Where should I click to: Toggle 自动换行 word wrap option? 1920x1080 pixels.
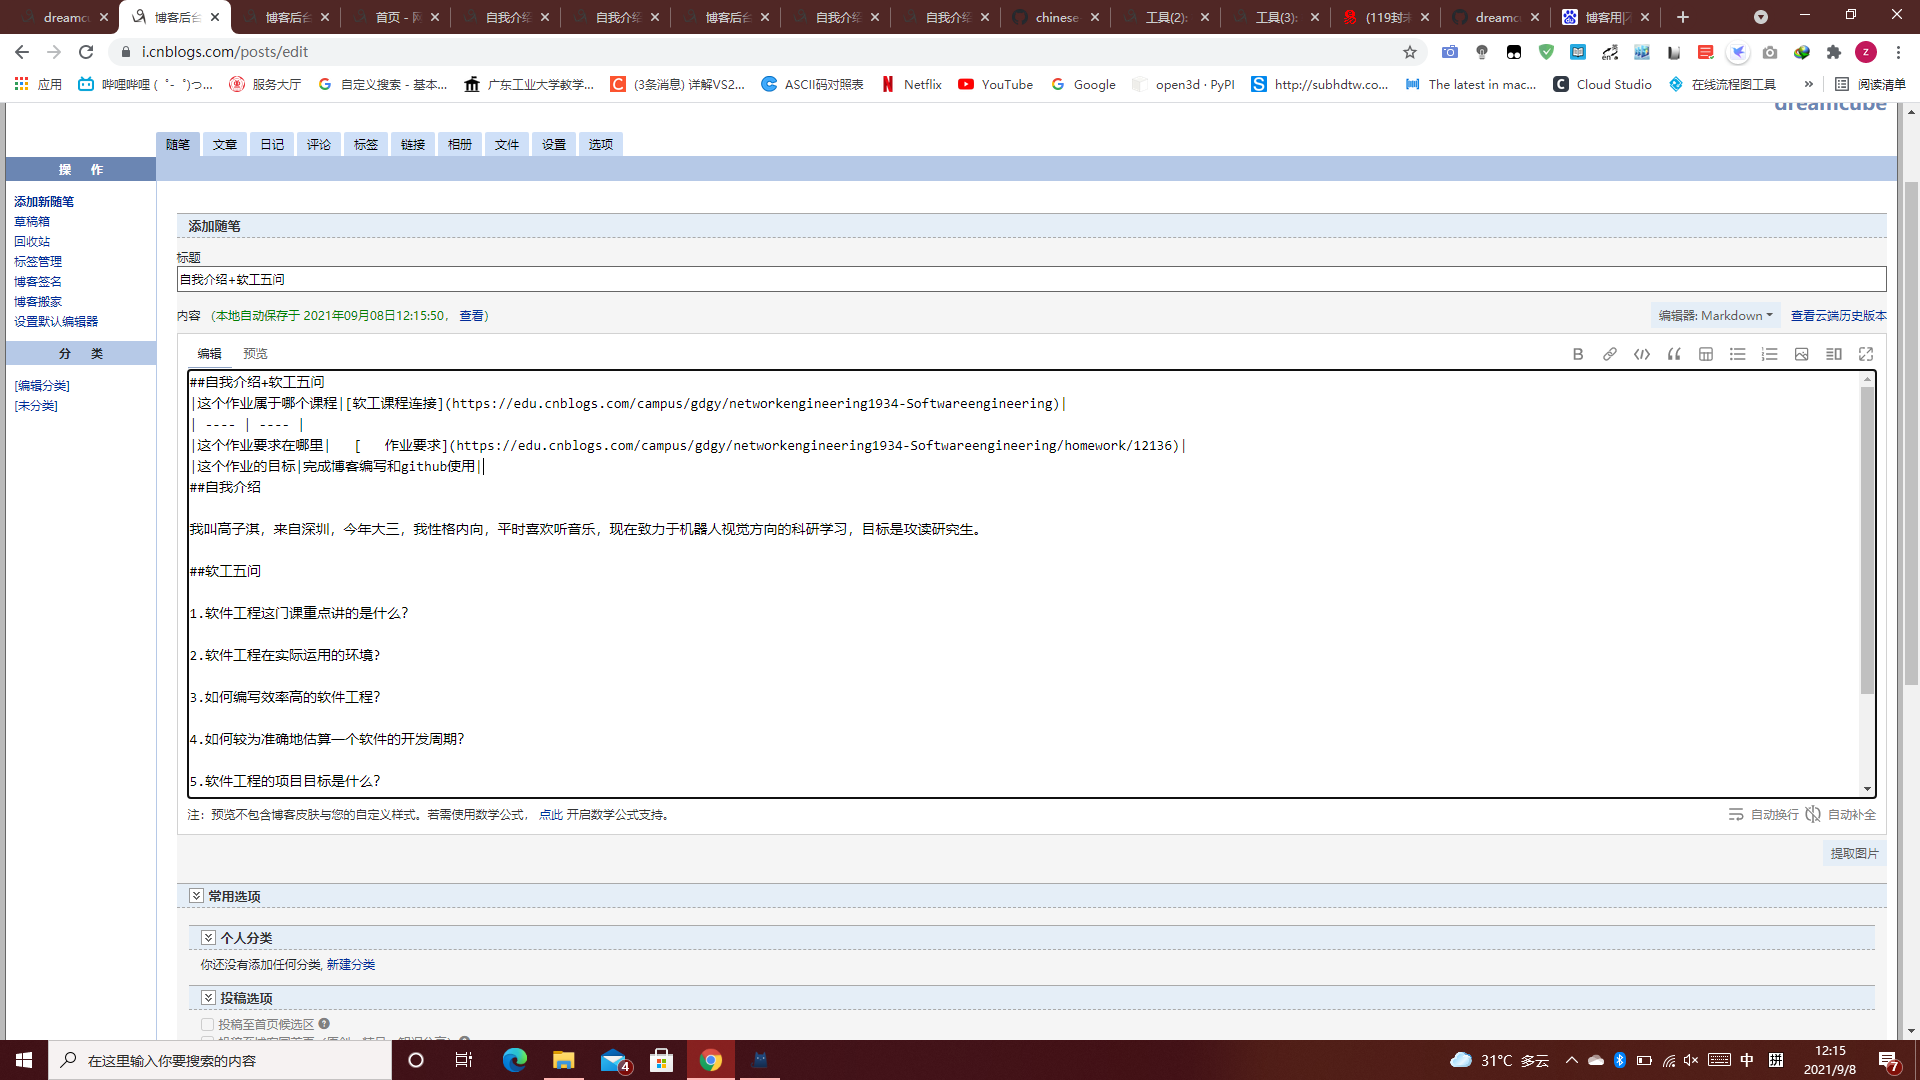click(1764, 815)
